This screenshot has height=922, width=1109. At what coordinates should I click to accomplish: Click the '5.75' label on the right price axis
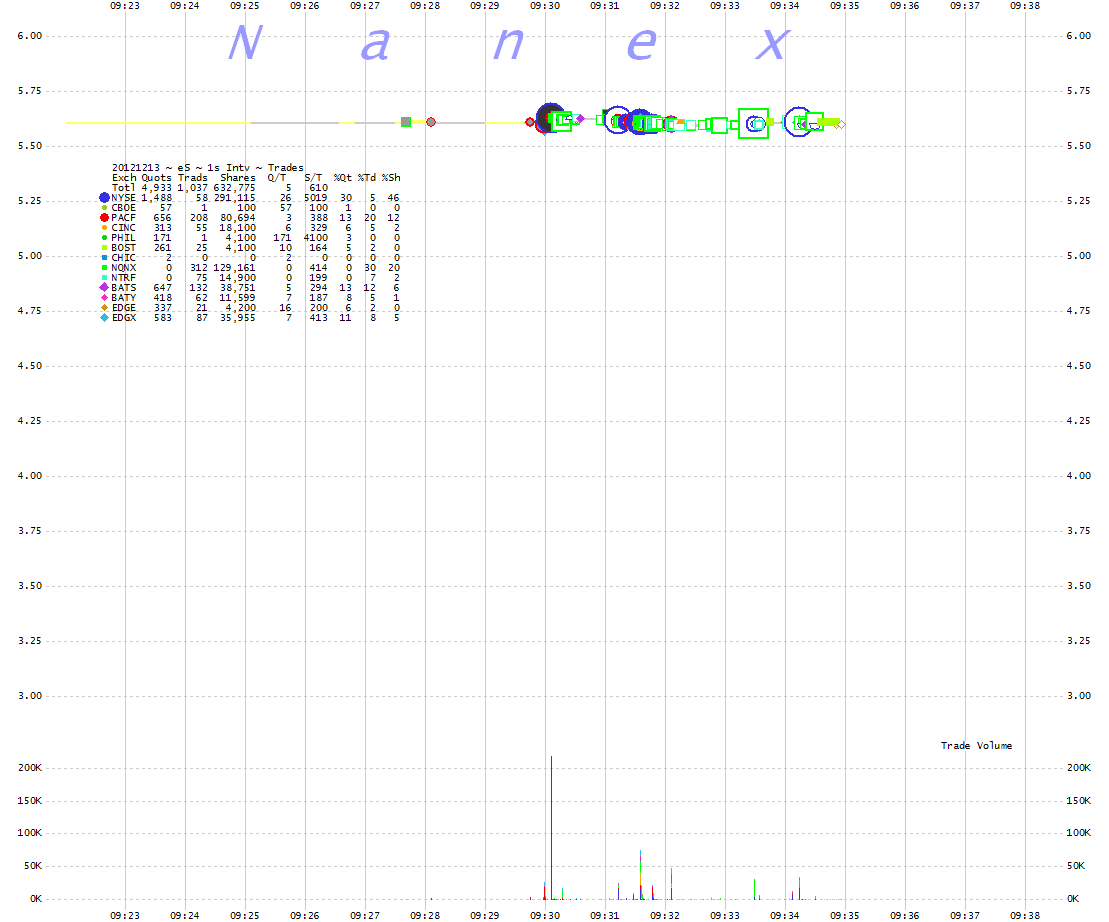1079,91
